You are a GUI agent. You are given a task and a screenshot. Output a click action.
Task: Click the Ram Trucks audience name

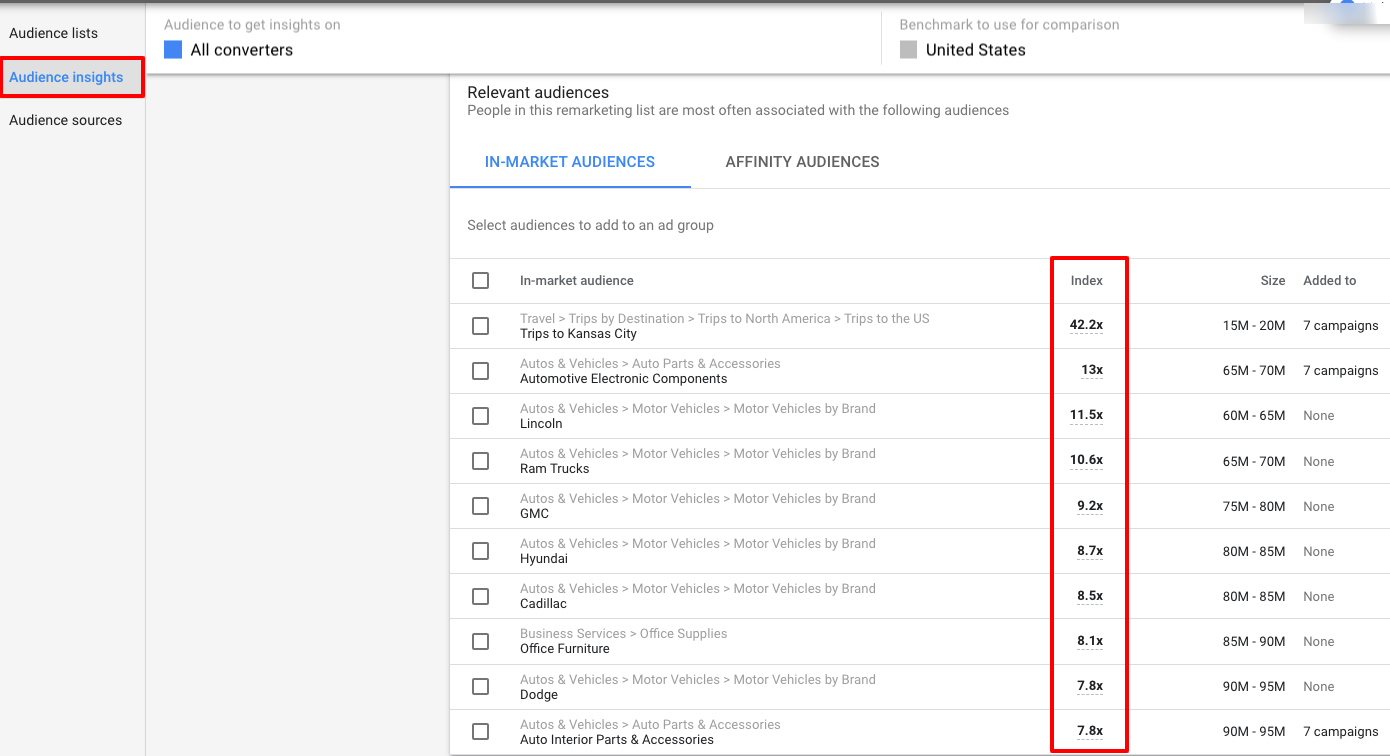555,469
